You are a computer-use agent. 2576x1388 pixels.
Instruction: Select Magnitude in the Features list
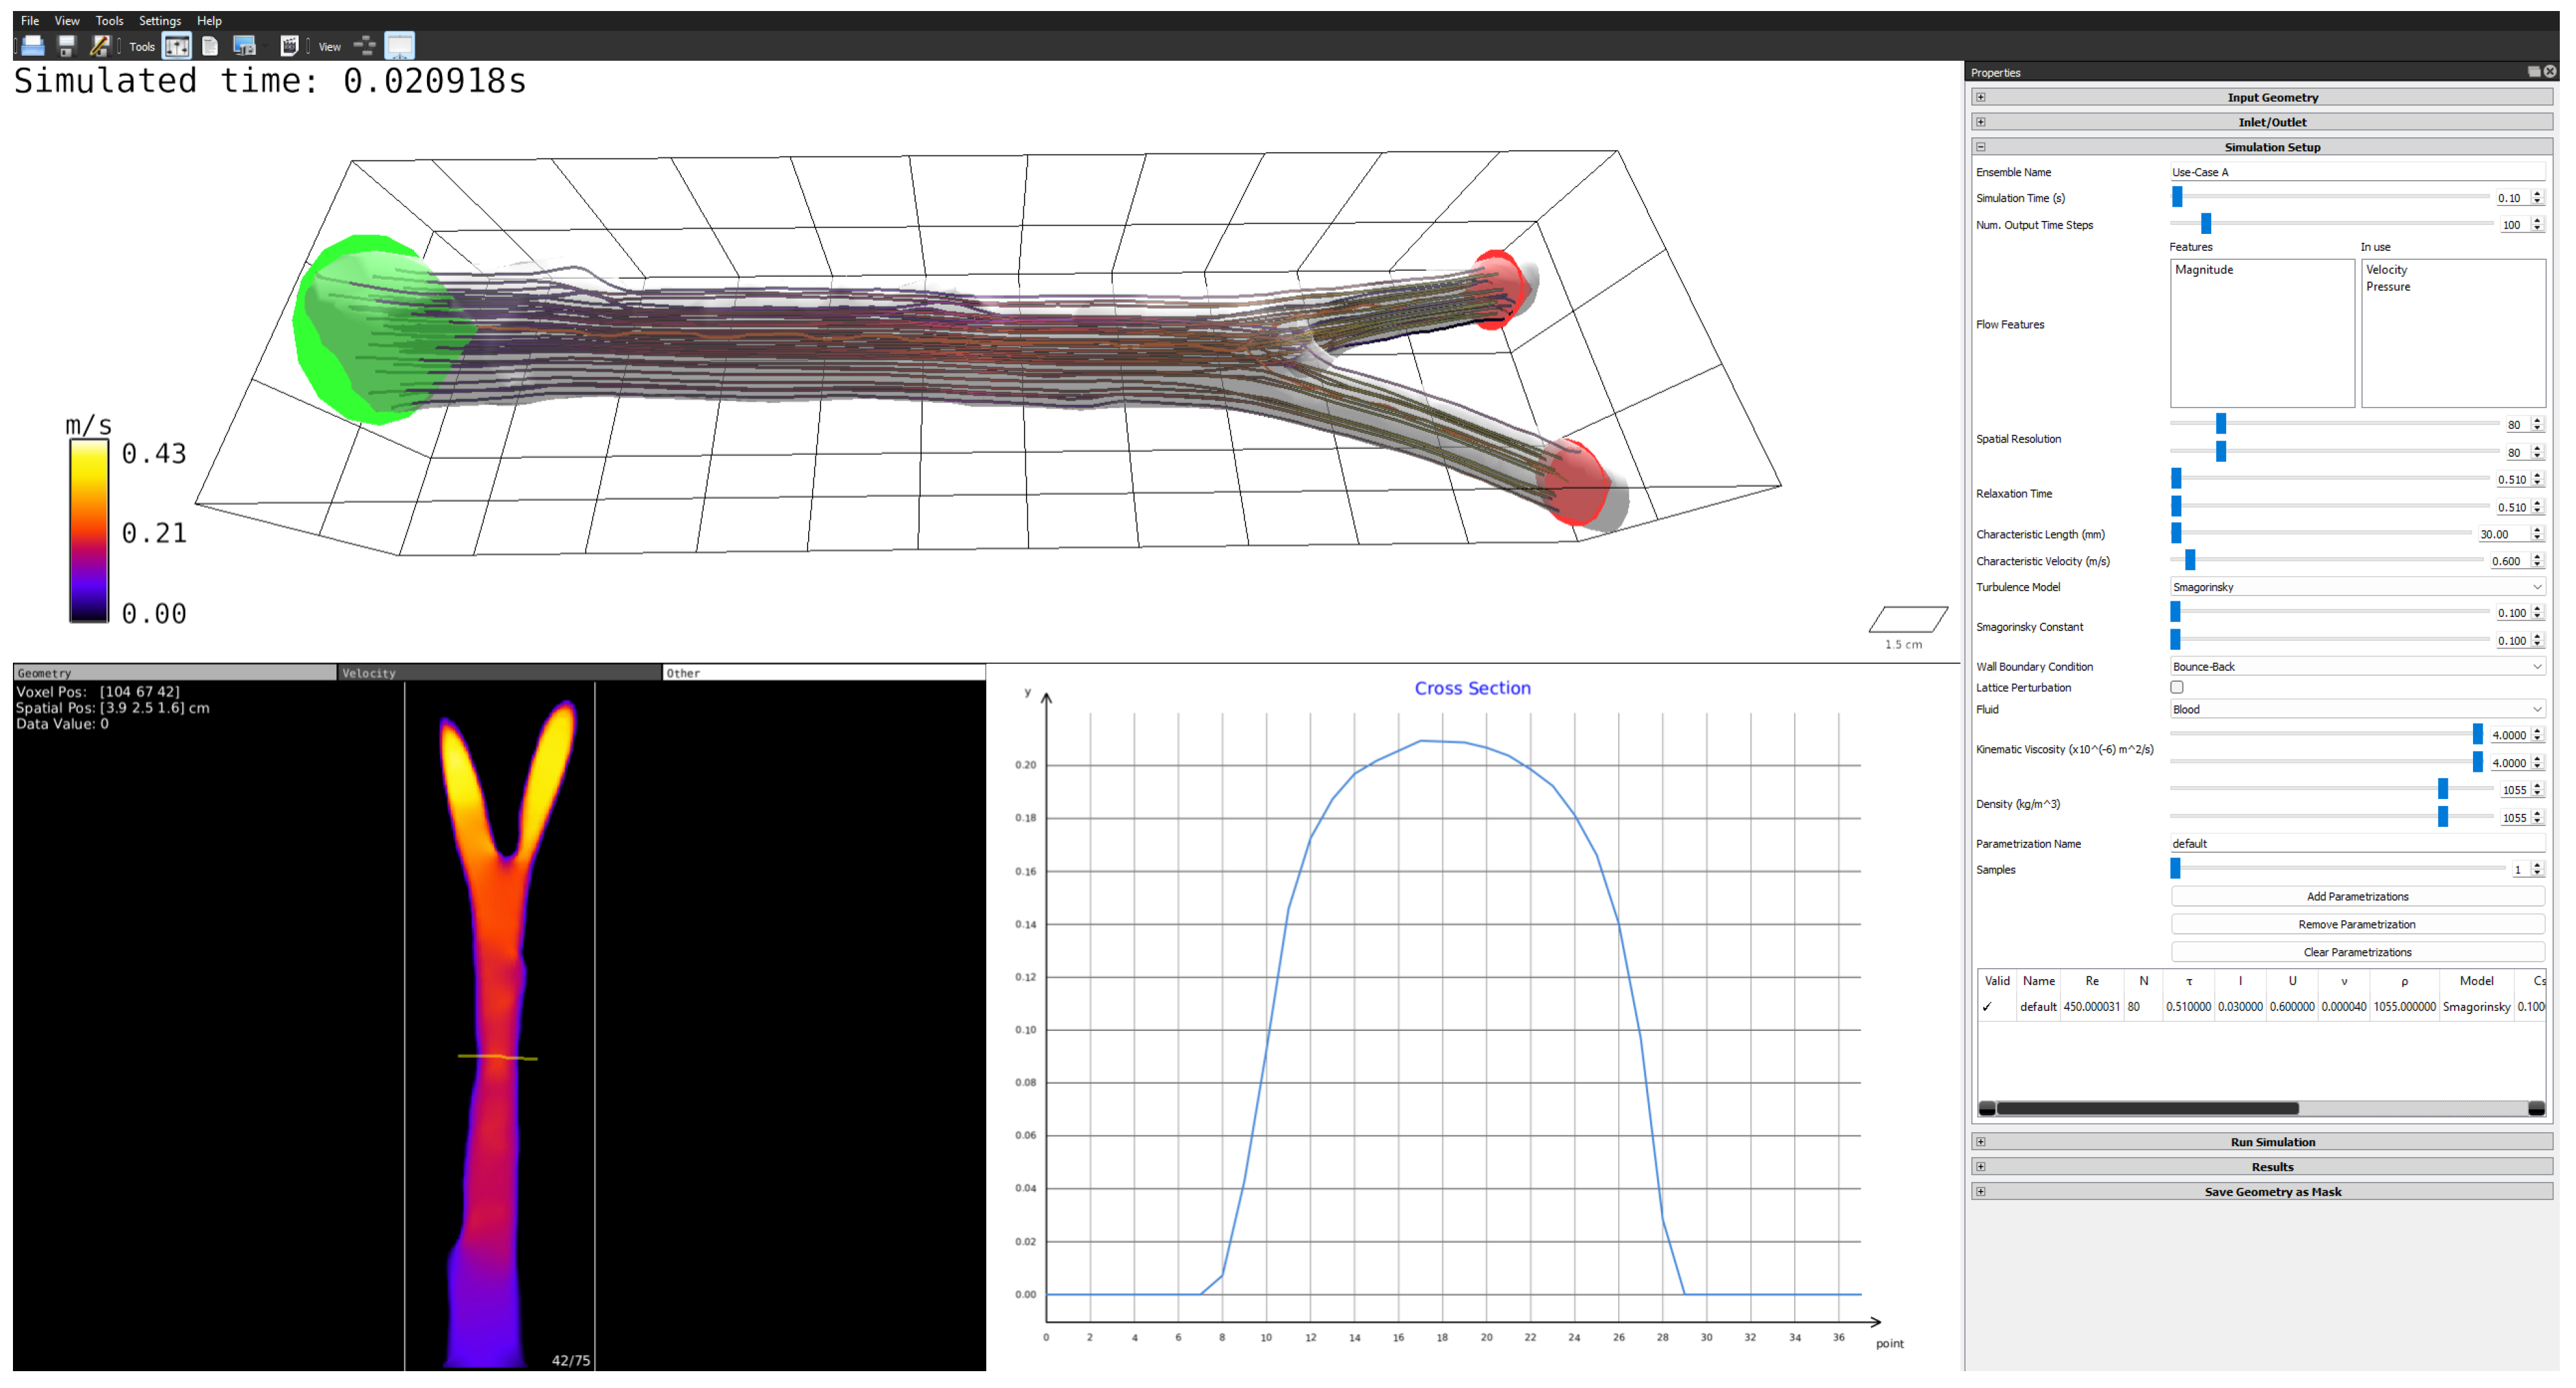[2204, 270]
